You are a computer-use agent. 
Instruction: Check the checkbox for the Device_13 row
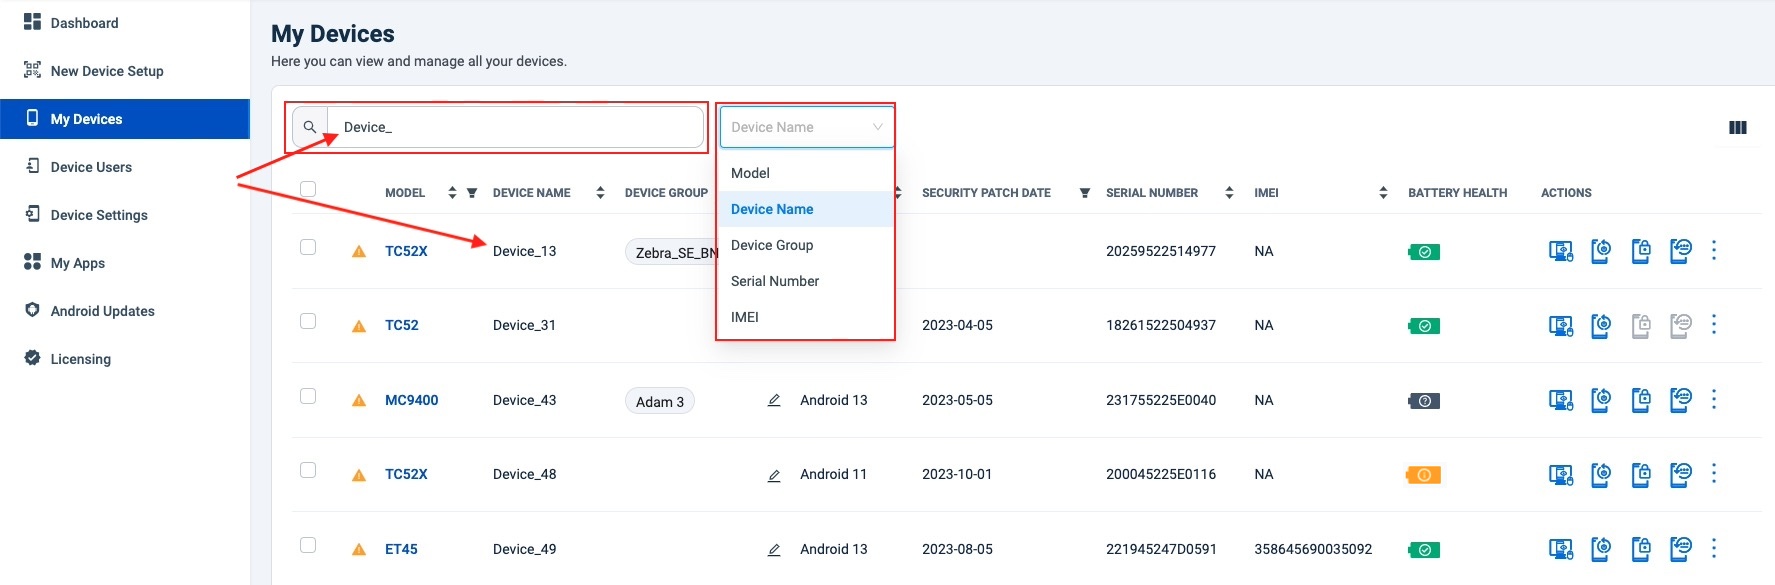(308, 247)
